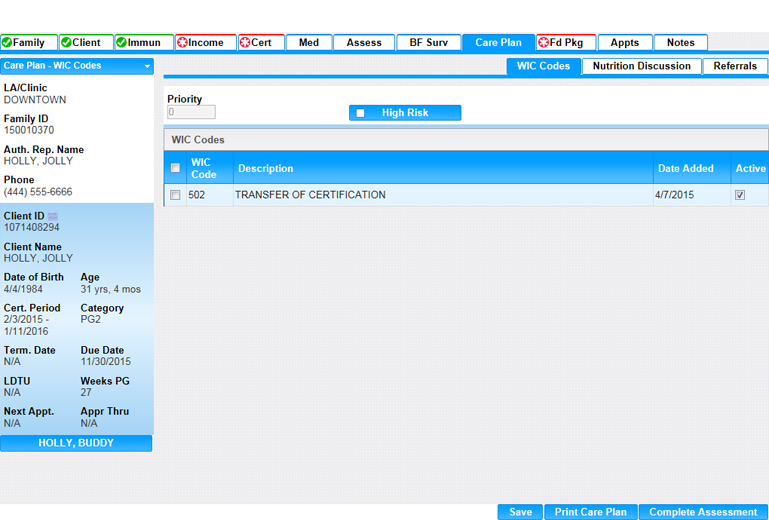Click the red status icon on Fd Pkg tab
Screen dimensions: 769x520
543,43
